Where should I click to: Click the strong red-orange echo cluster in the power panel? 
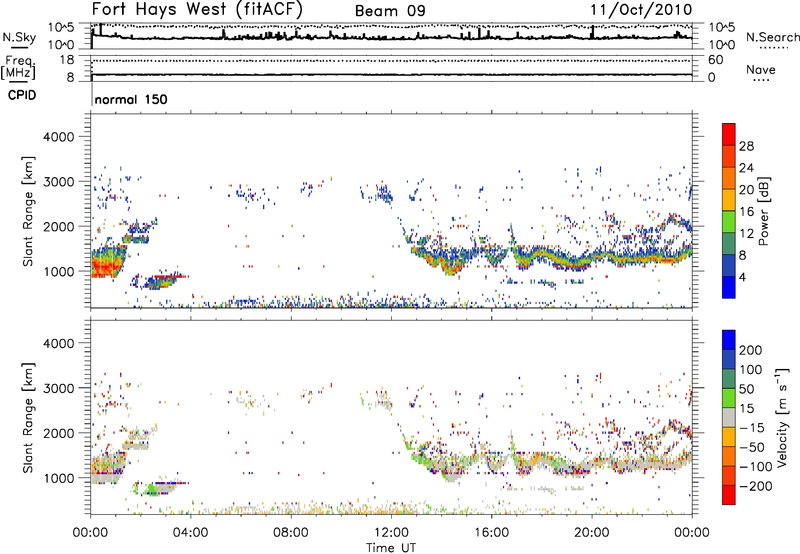106,266
